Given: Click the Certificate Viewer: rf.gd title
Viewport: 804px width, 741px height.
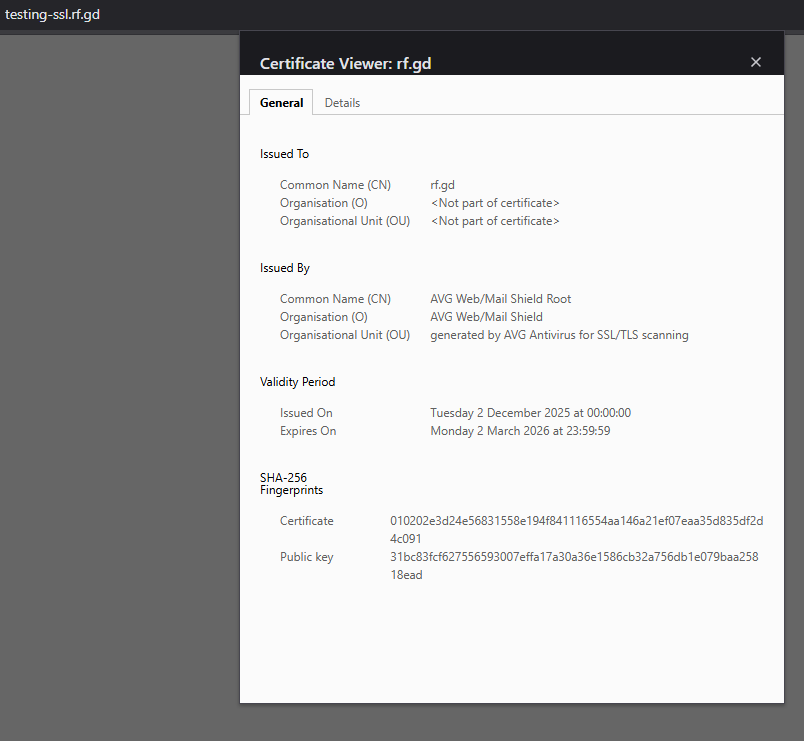Looking at the screenshot, I should point(345,63).
